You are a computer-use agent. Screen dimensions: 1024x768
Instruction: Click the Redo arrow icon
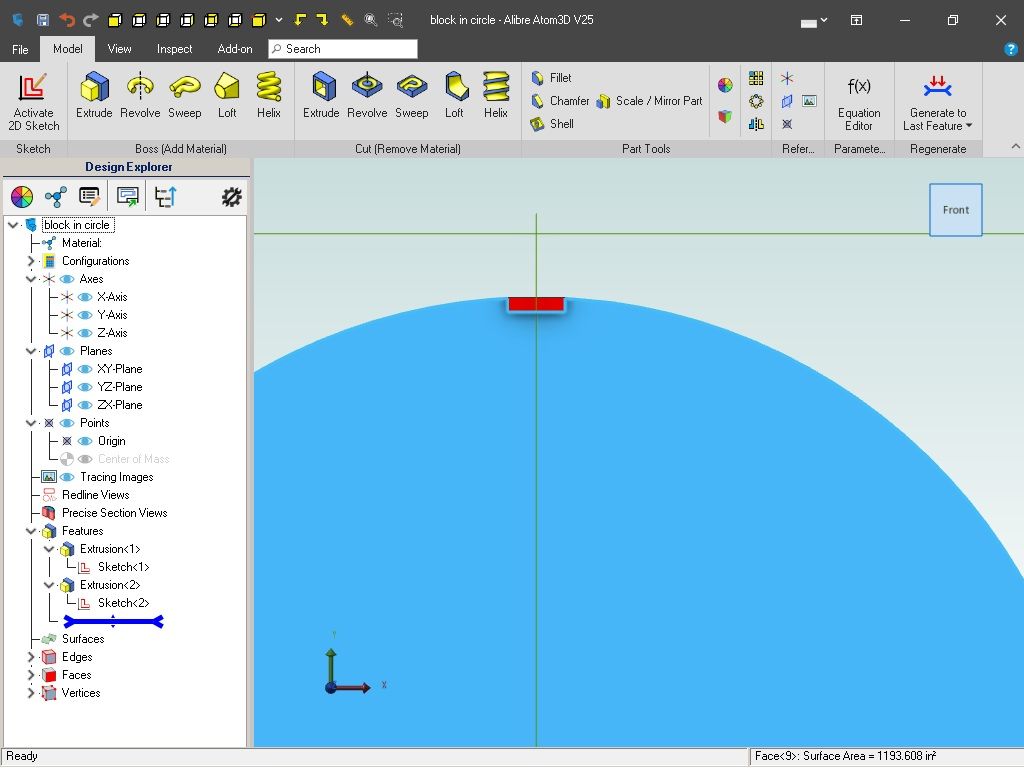pos(91,20)
